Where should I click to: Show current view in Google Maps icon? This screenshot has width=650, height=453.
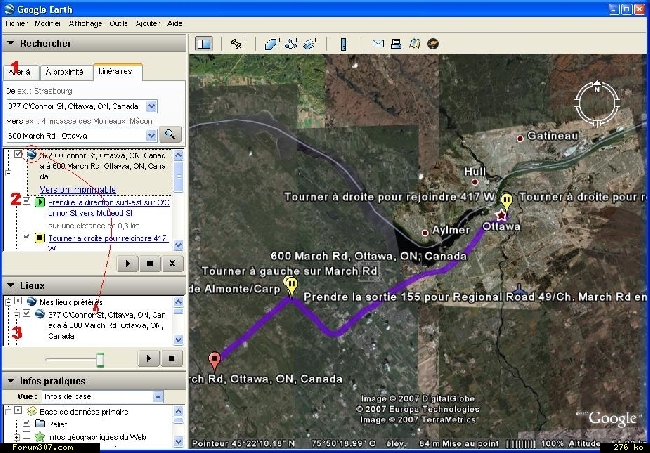click(x=414, y=44)
